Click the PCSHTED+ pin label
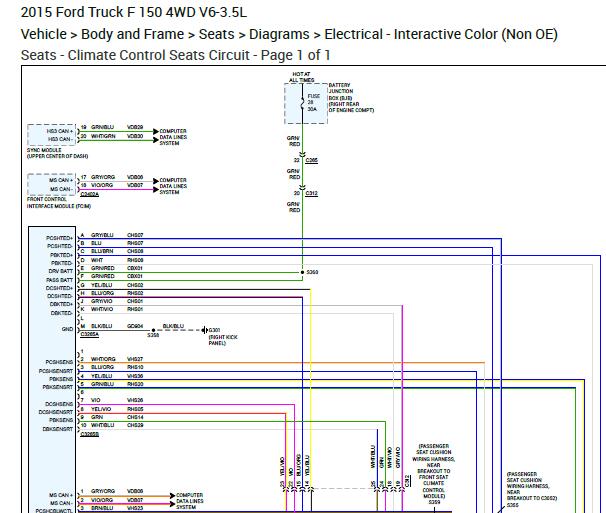The width and height of the screenshot is (606, 513). (60, 238)
